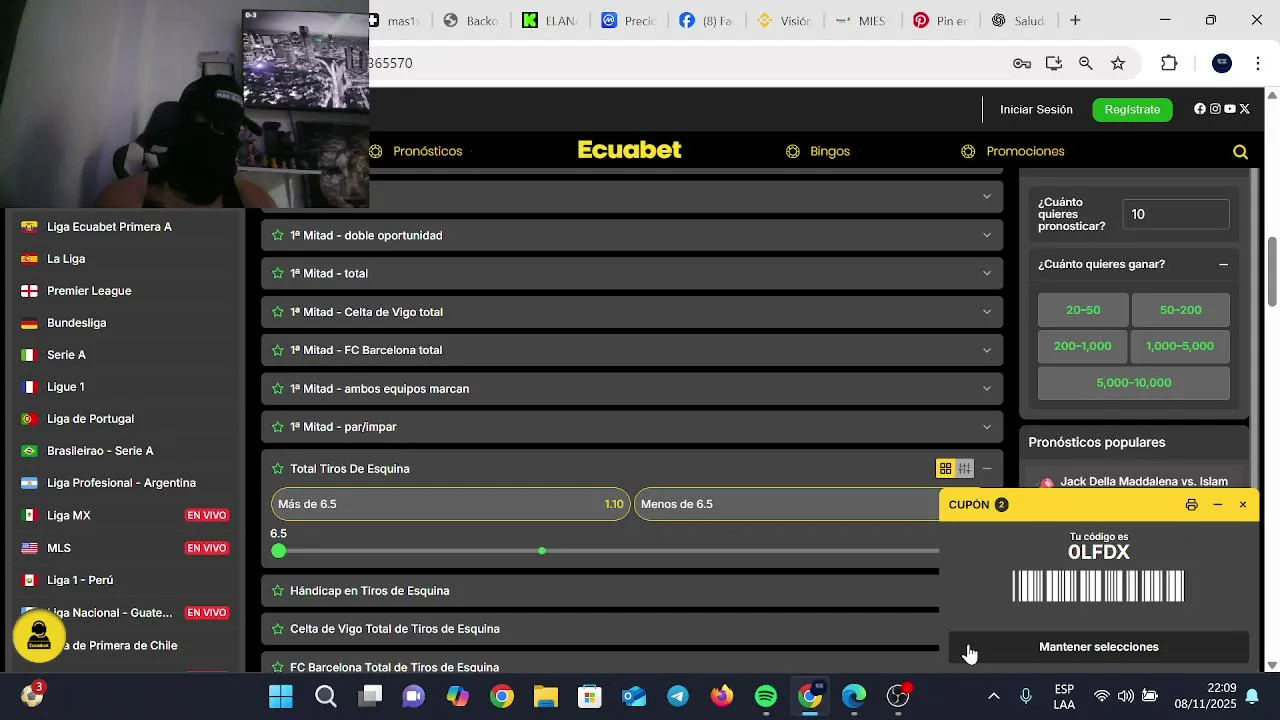Minimize the Cupón panel
This screenshot has width=1280, height=720.
click(x=1217, y=505)
